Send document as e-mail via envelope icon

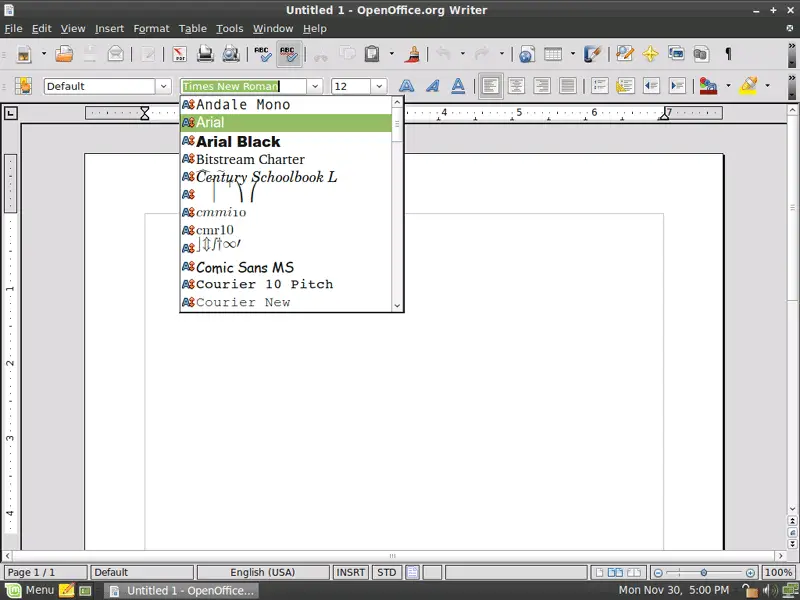click(x=116, y=54)
